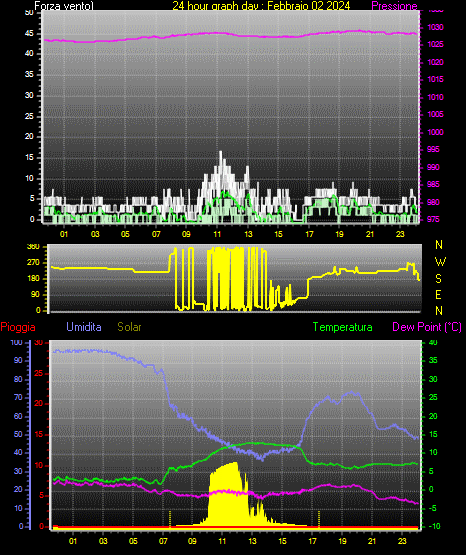Click the Temperatura legend label

tap(343, 327)
